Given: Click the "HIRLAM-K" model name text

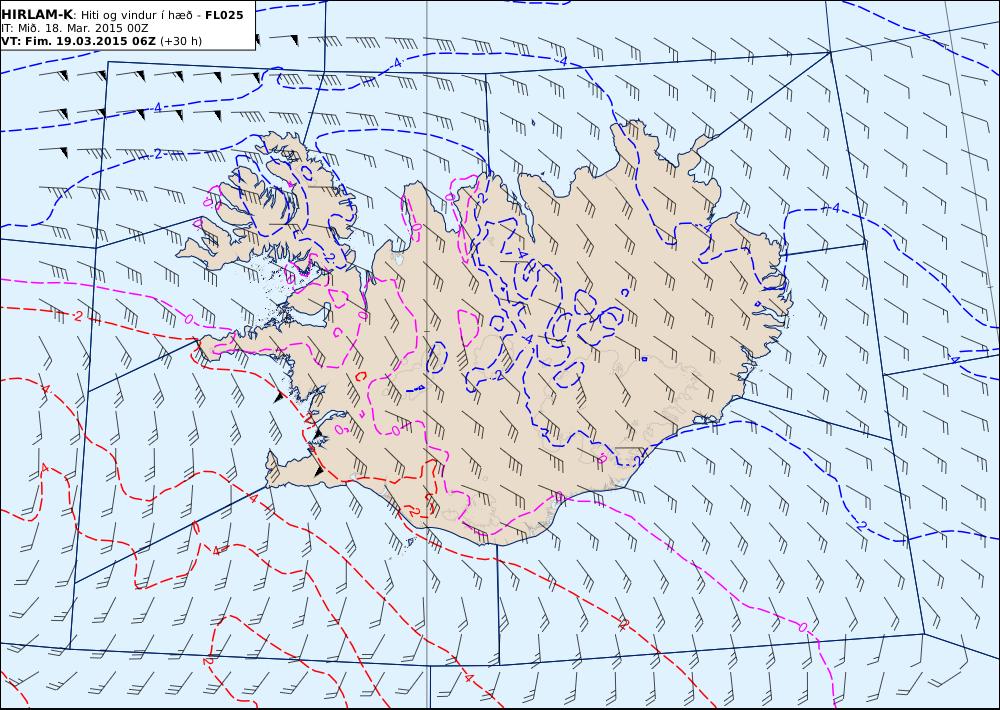Looking at the screenshot, I should [x=37, y=15].
